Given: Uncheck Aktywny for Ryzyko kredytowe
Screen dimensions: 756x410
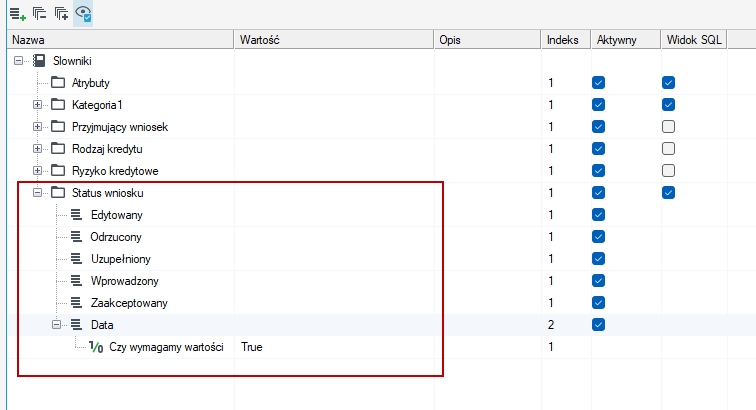Looking at the screenshot, I should click(598, 171).
